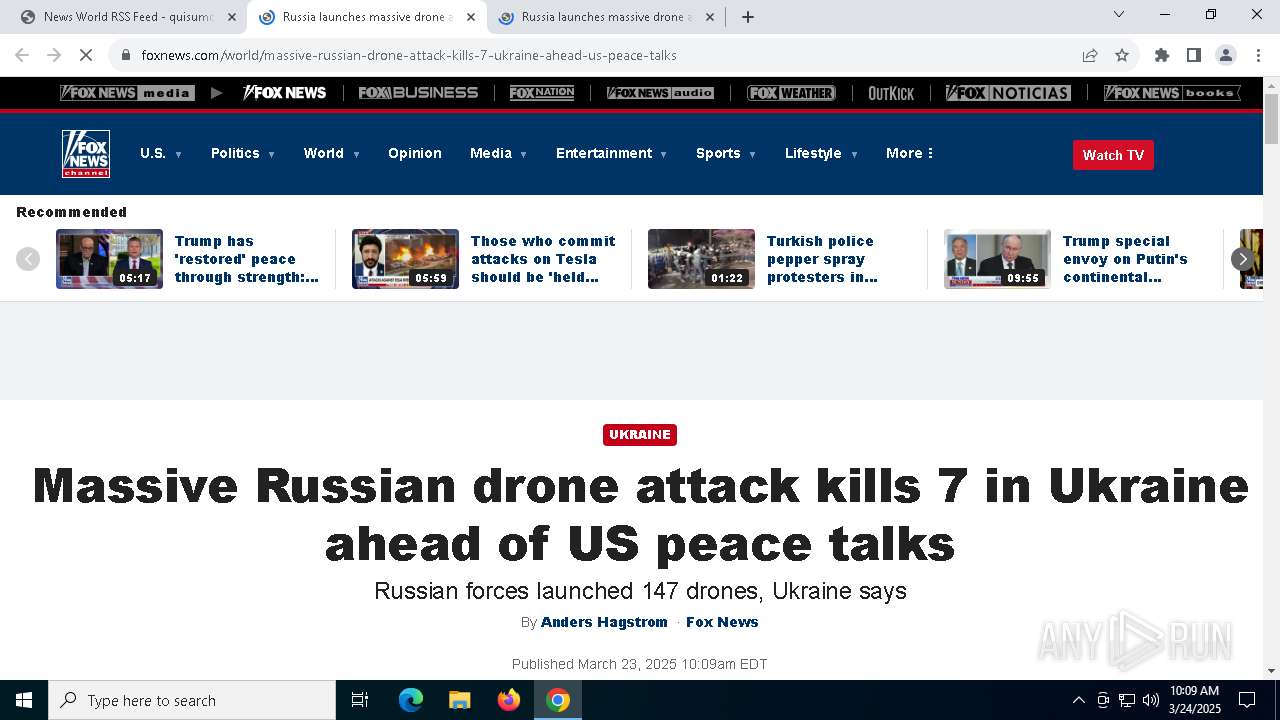Open Fox Noticias logo link
Screen dimensions: 1280x720
pyautogui.click(x=1008, y=93)
